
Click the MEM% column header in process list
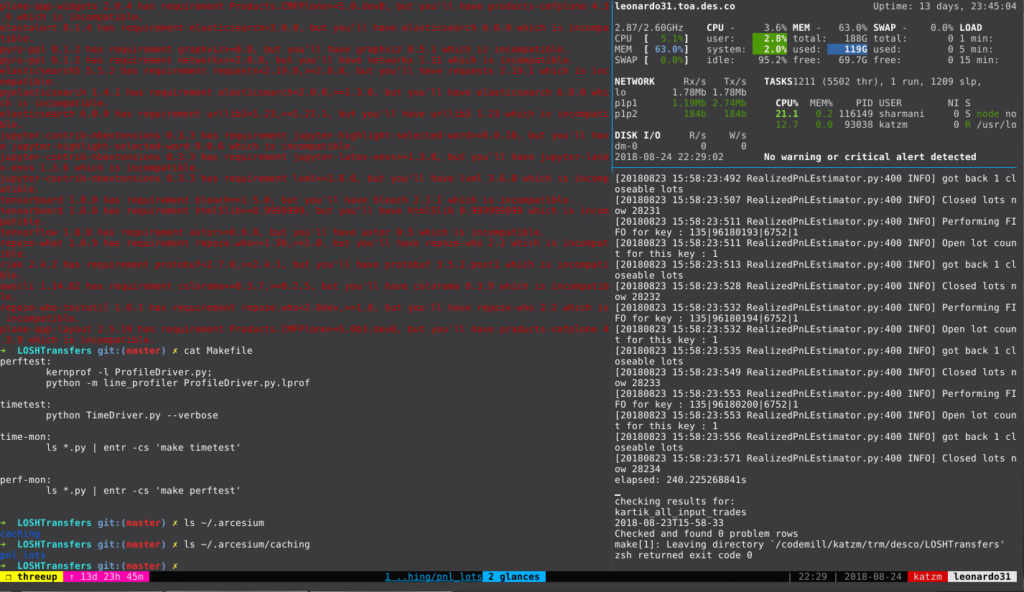(x=820, y=103)
